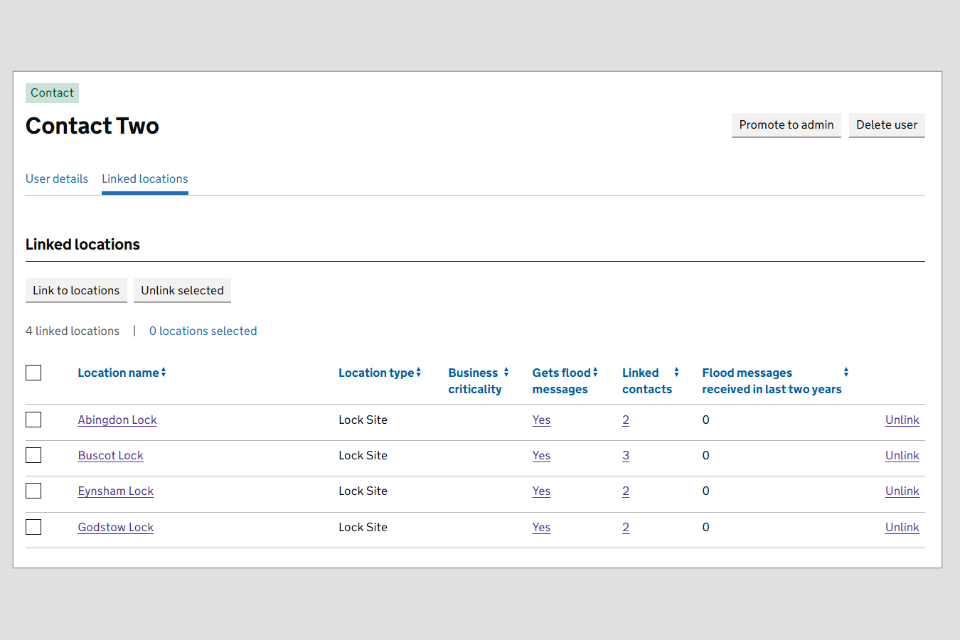
Task: Sort by Flood messages received arrows
Action: [x=846, y=373]
